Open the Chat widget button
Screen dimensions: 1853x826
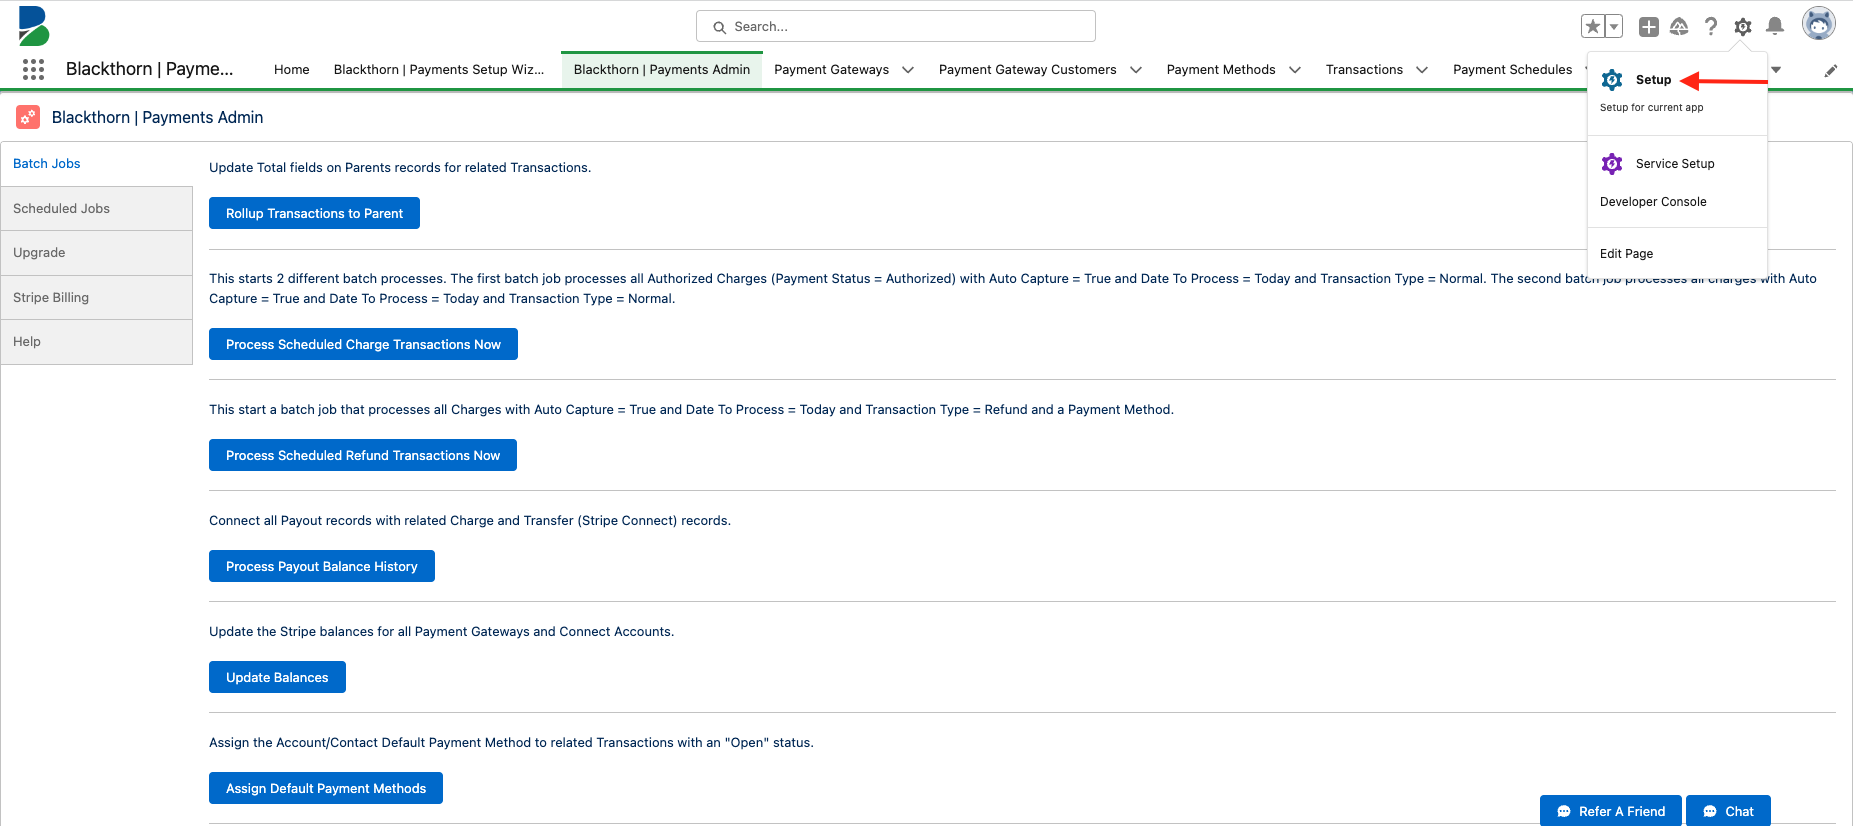pyautogui.click(x=1728, y=811)
